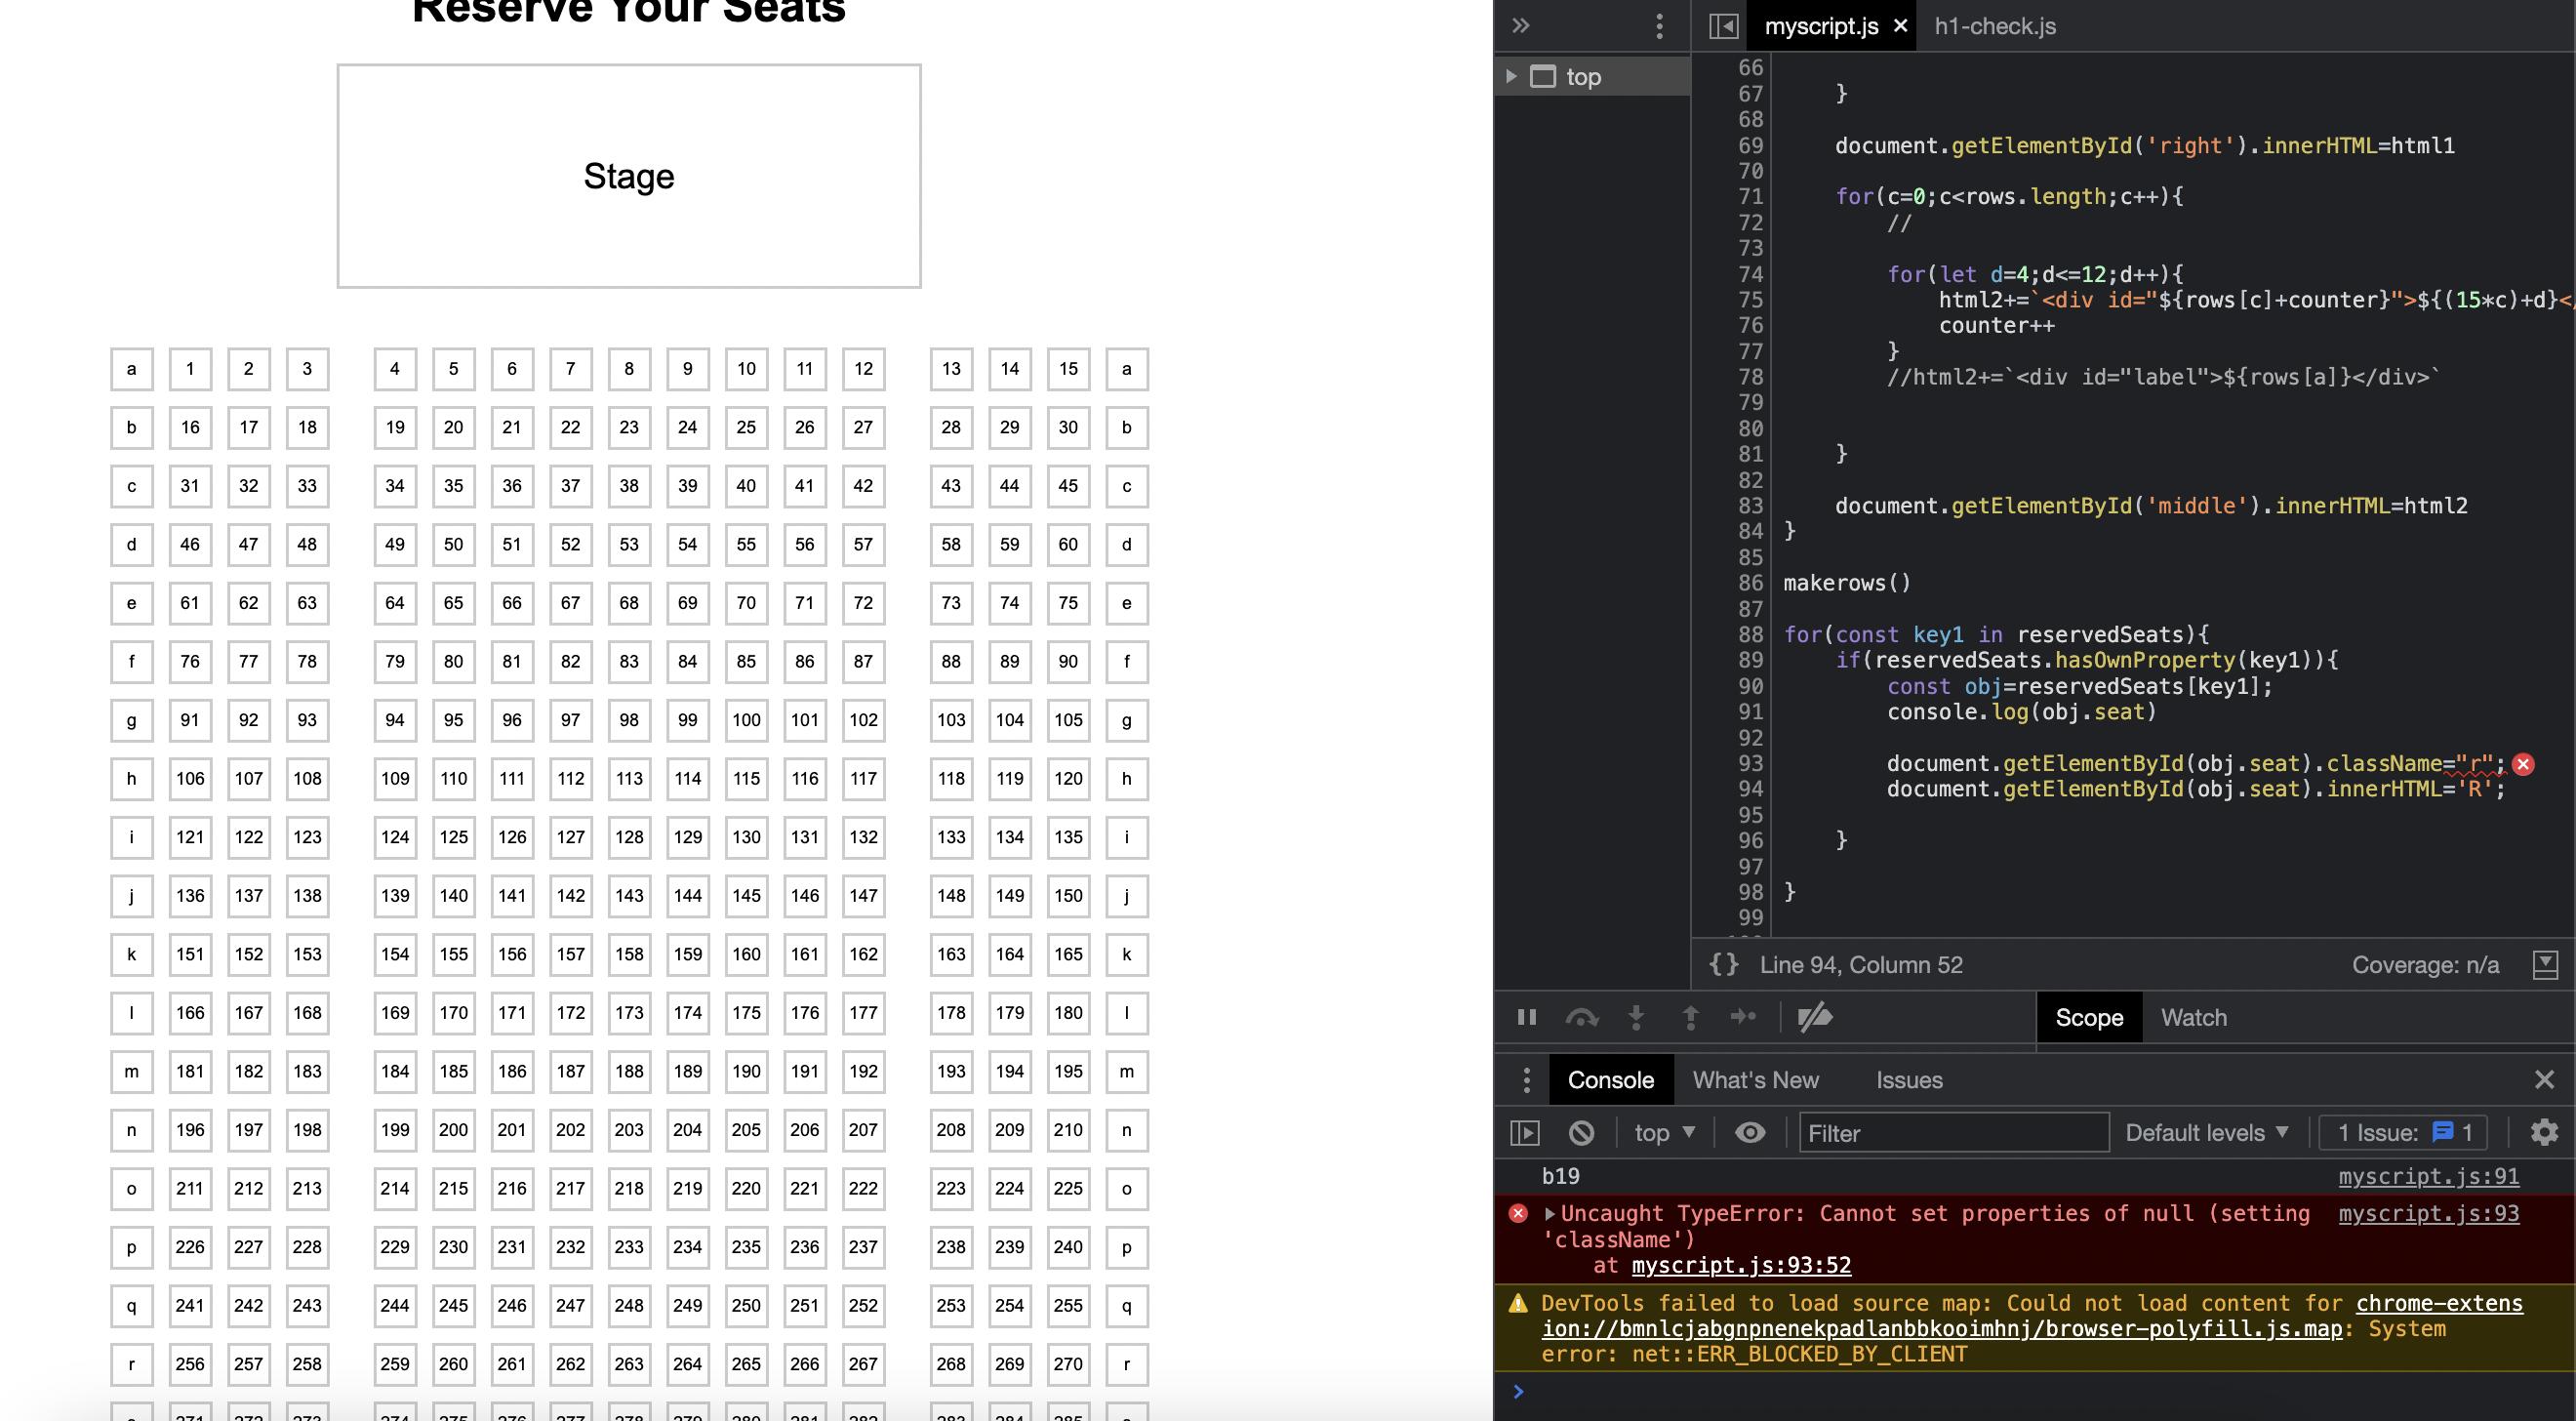The image size is (2576, 1421).
Task: Switch to the h1-check.js tab
Action: point(1994,26)
